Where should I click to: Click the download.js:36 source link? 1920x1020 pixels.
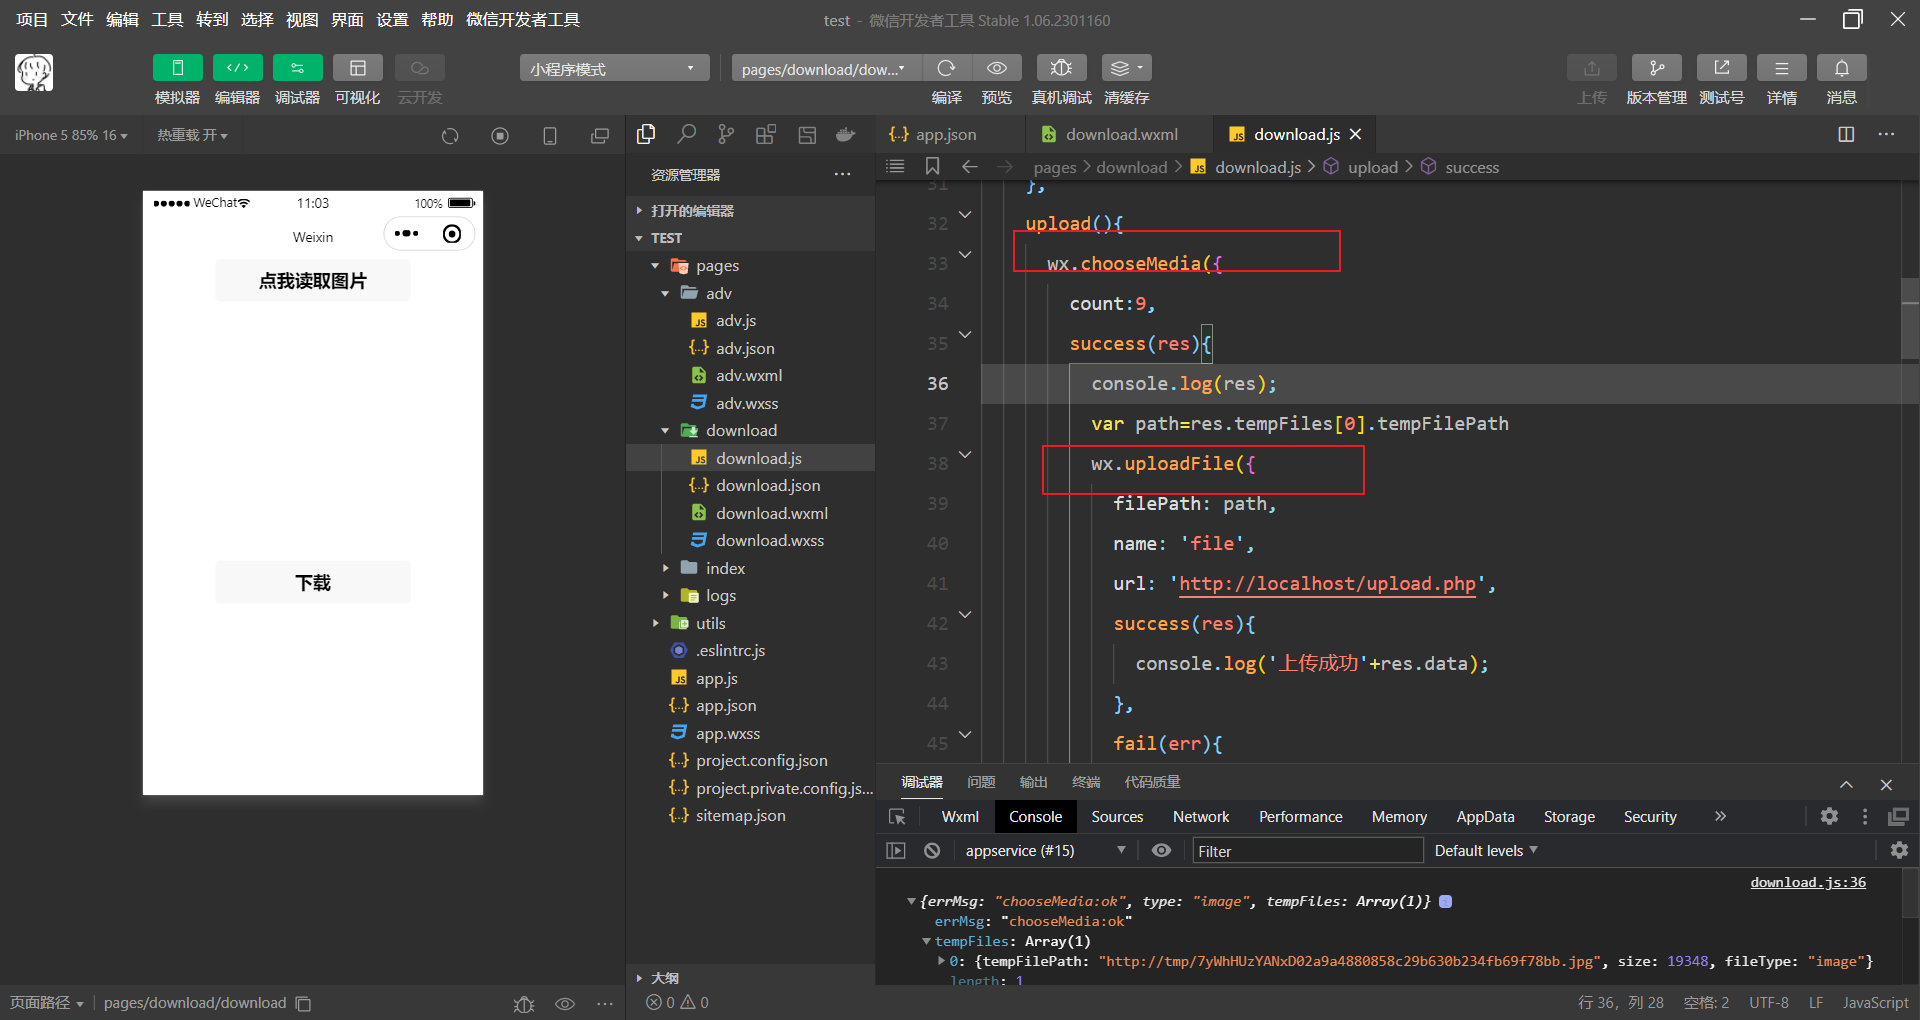(x=1808, y=882)
